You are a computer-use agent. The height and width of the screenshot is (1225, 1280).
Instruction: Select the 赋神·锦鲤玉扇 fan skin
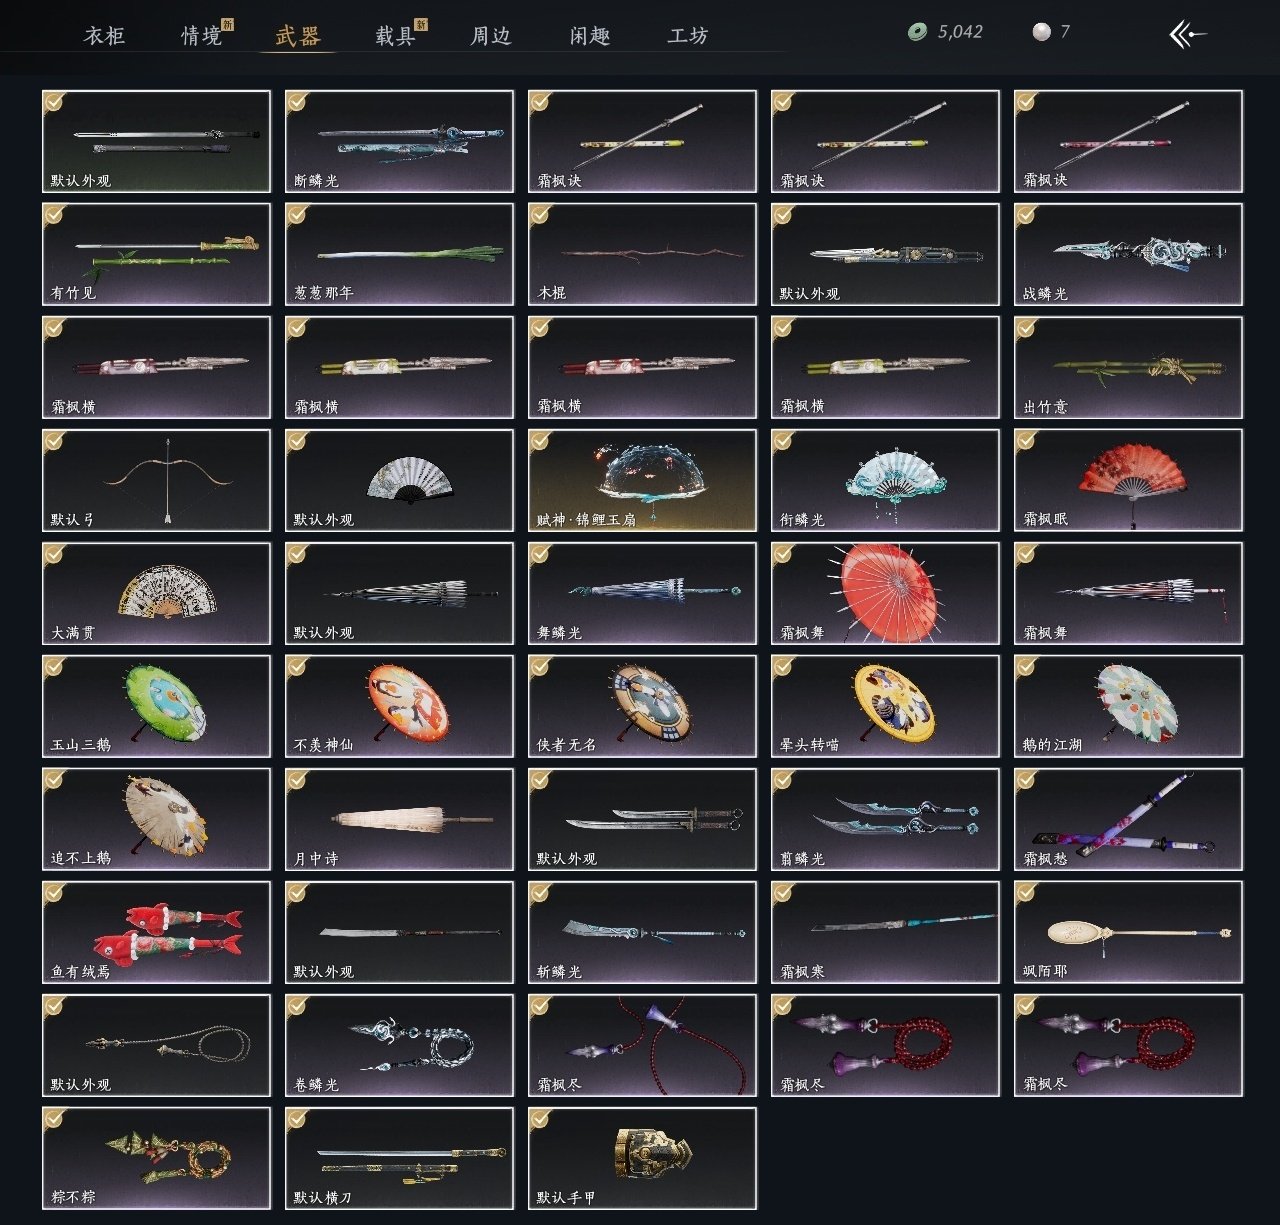click(x=642, y=480)
